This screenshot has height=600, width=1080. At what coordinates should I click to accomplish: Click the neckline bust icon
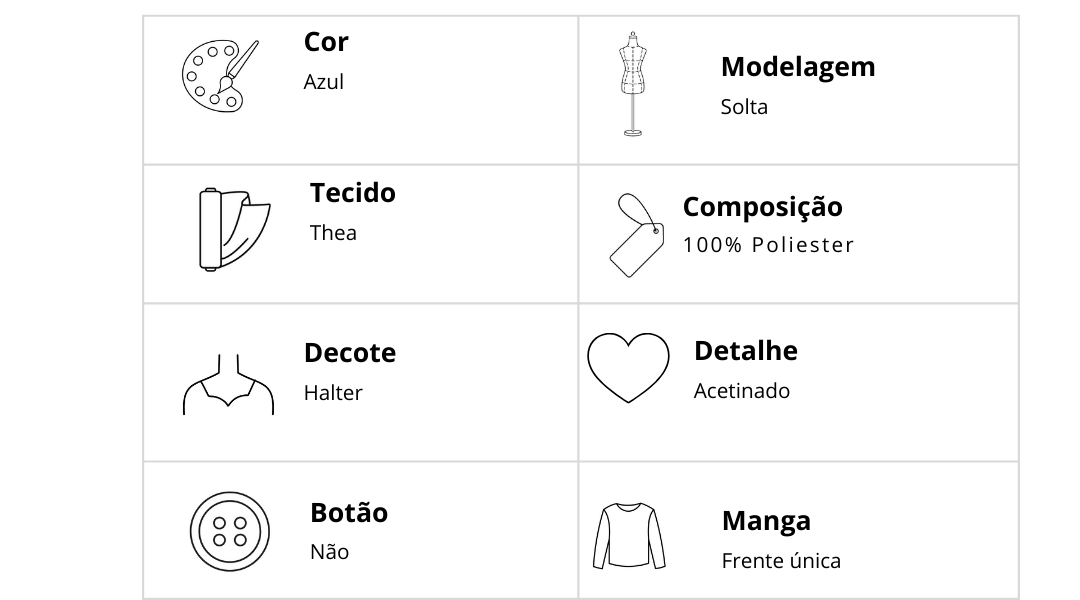pyautogui.click(x=228, y=384)
